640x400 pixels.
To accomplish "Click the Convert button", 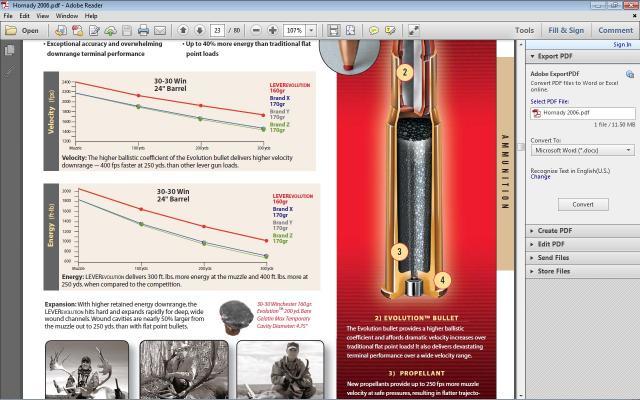I will pyautogui.click(x=583, y=204).
